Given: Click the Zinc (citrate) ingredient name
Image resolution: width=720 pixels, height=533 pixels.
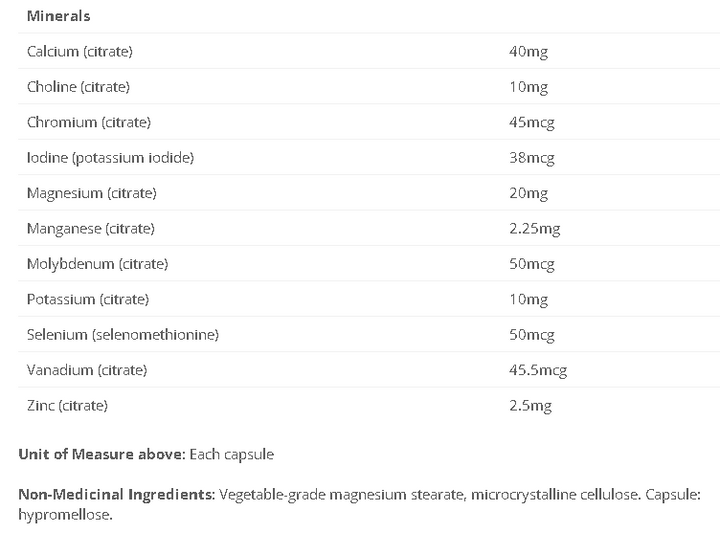Looking at the screenshot, I should pos(68,405).
